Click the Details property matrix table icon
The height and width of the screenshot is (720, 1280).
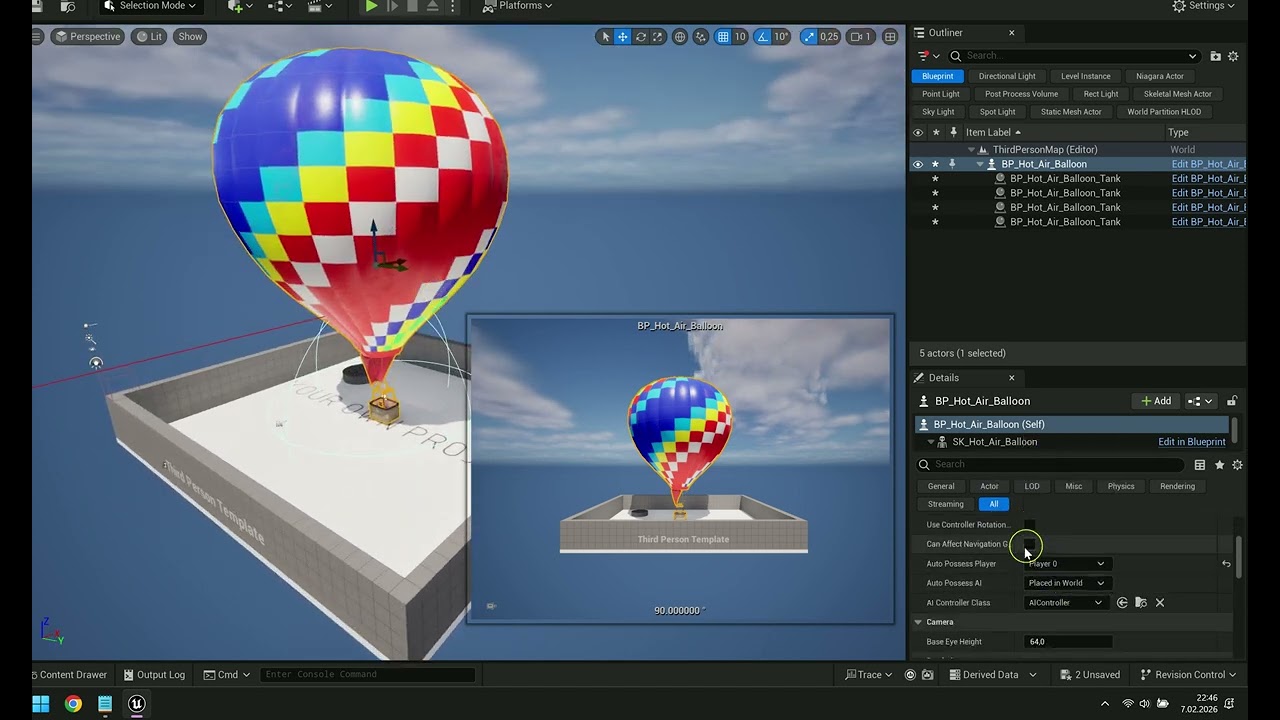1200,465
